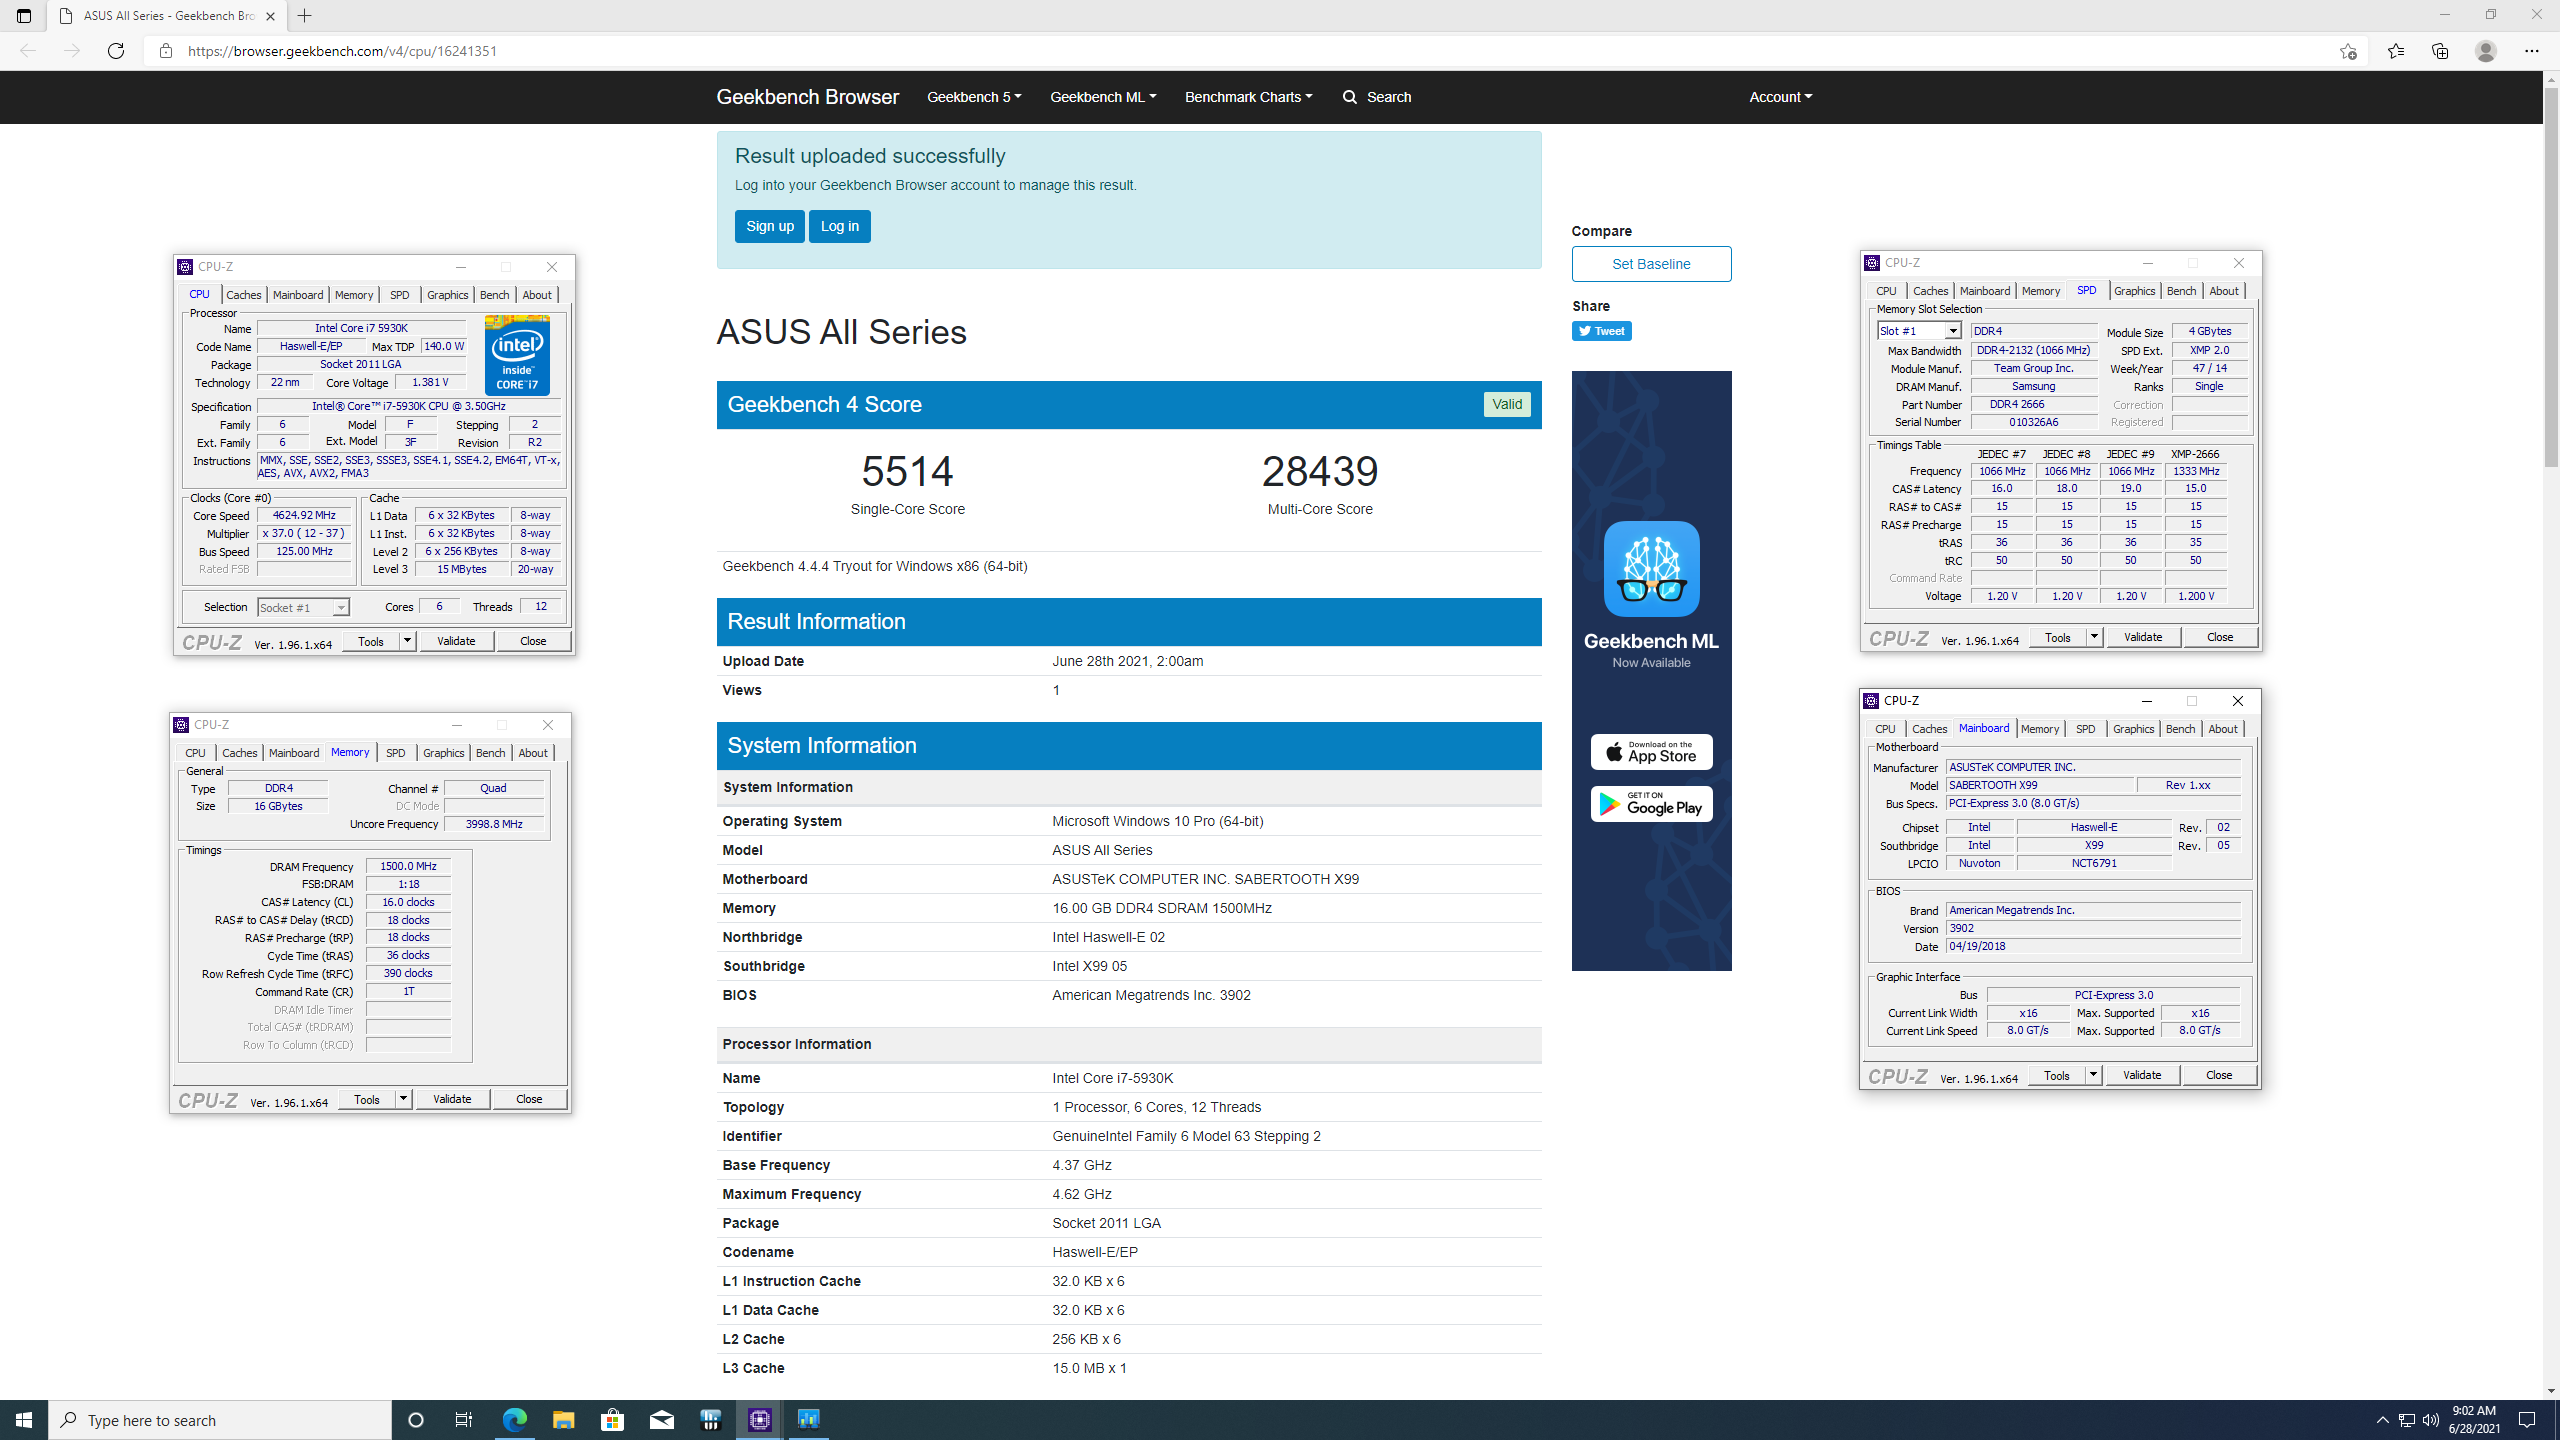Click the Type here to search box
The height and width of the screenshot is (1440, 2560).
pyautogui.click(x=220, y=1420)
